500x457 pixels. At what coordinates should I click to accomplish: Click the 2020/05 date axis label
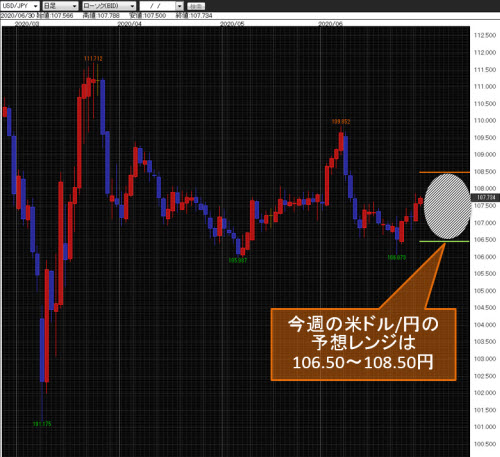point(232,24)
